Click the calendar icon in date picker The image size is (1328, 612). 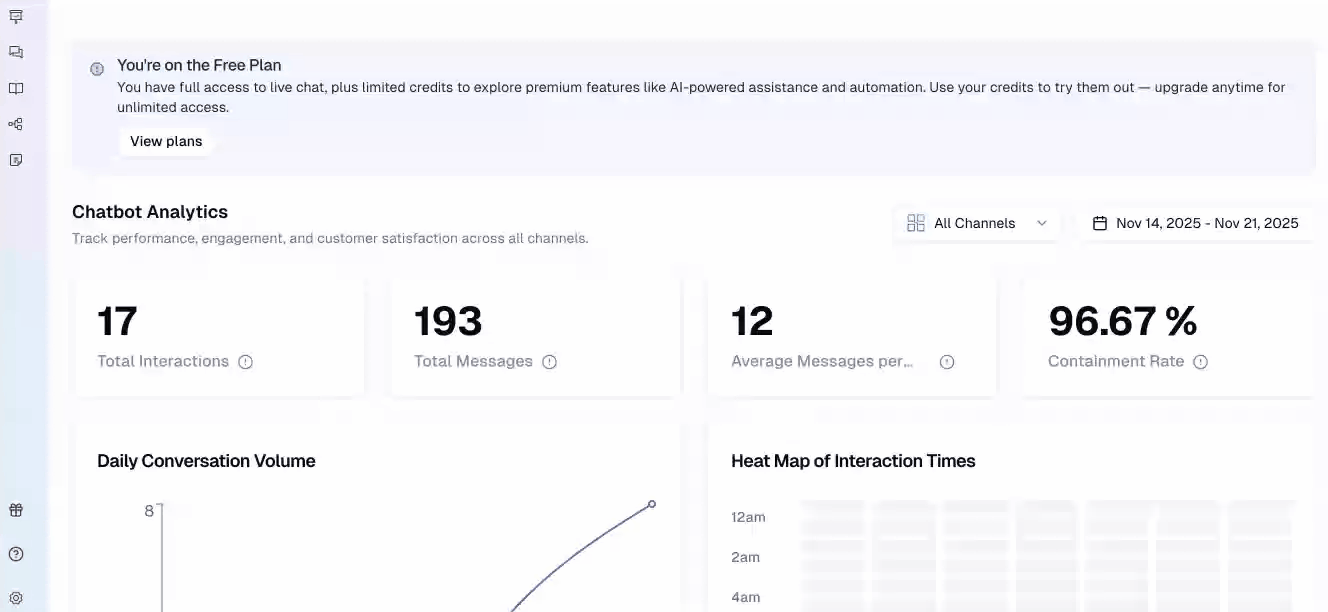point(1100,223)
